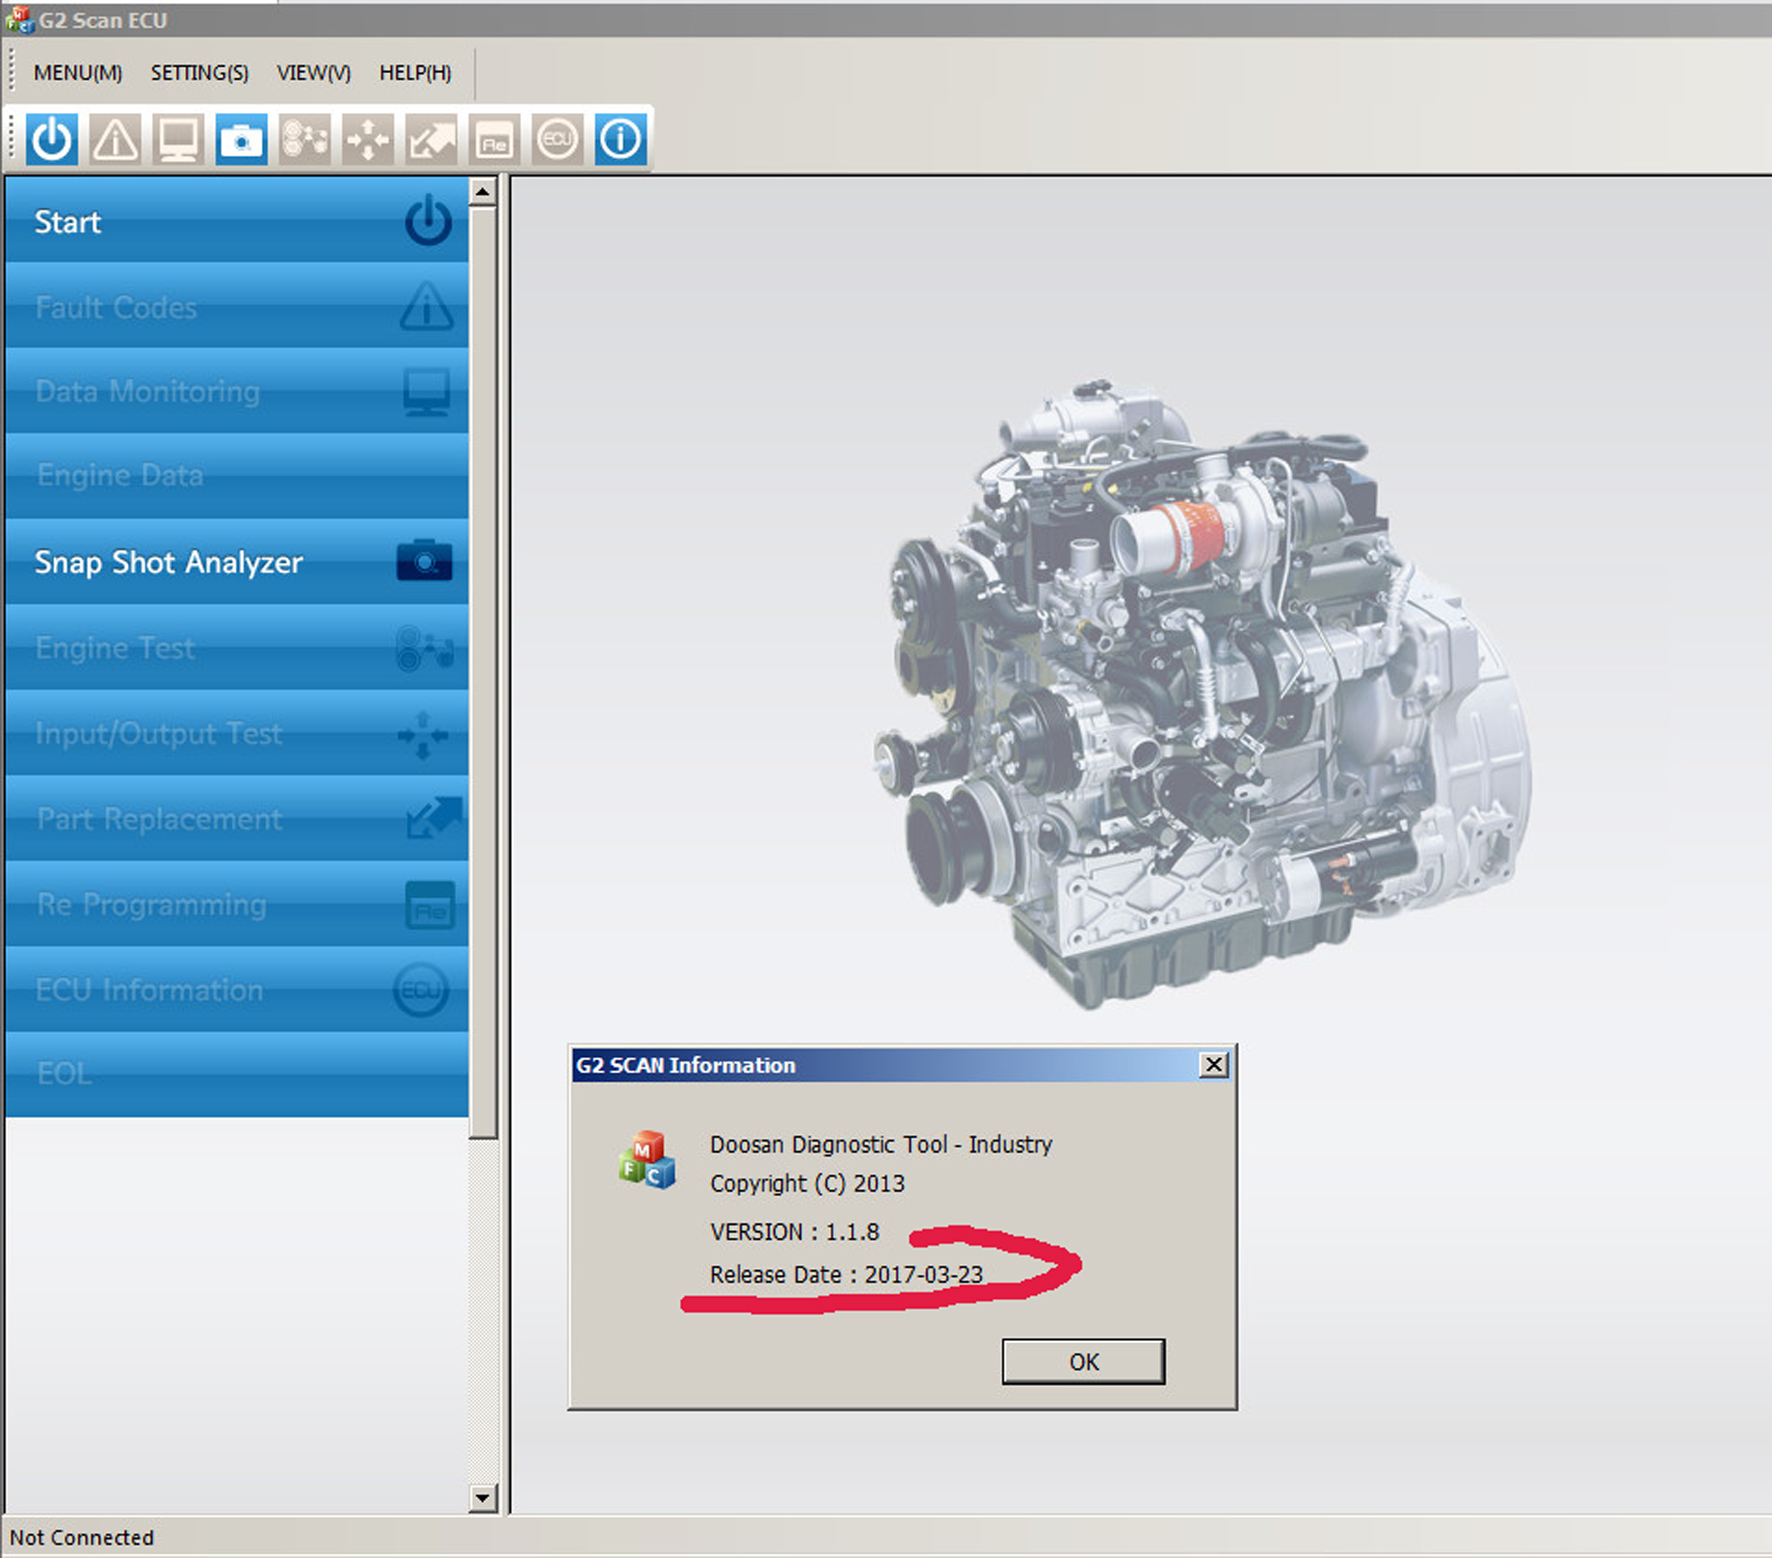Close the G2 SCAN Information dialog
Viewport: 1772px width, 1558px height.
(1213, 1065)
